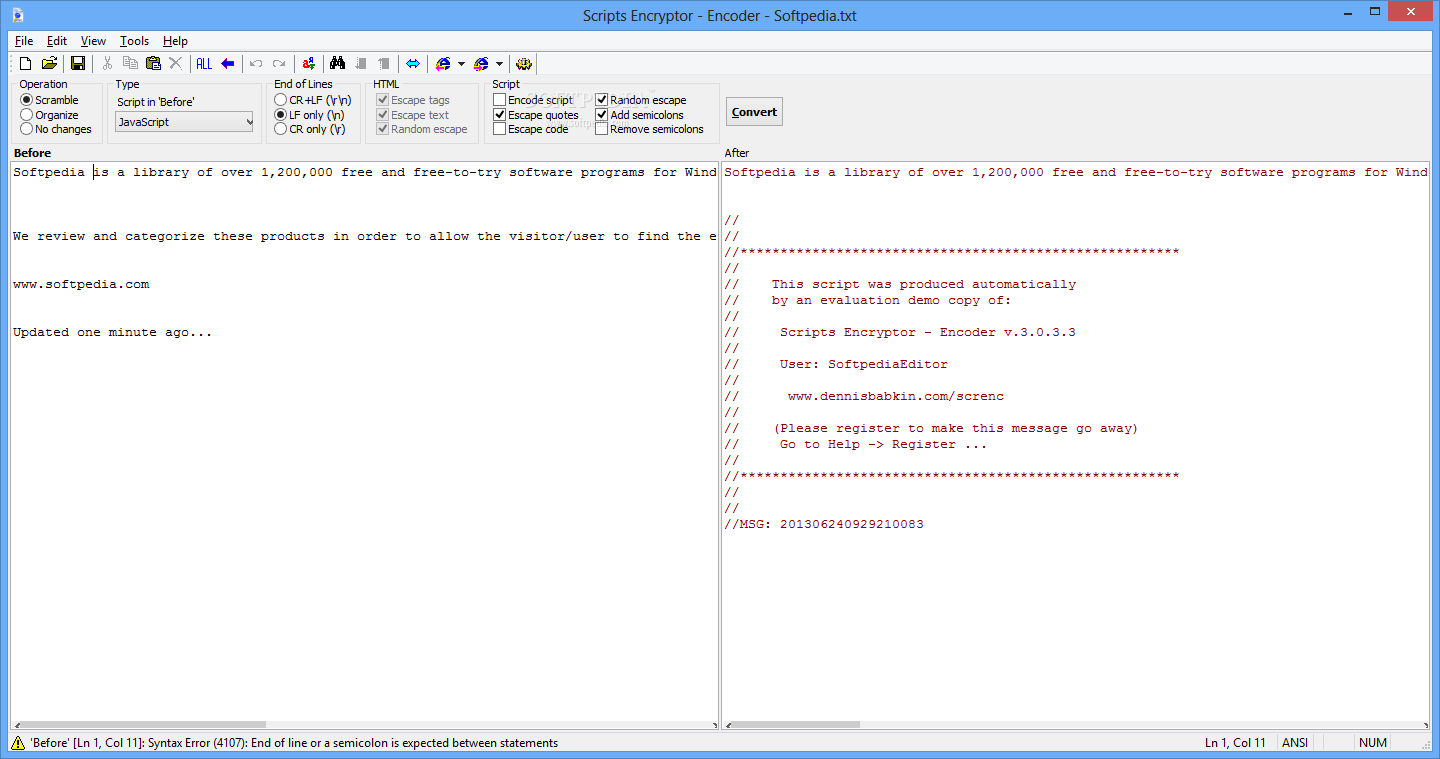Click the Redo toolbar icon

[279, 63]
